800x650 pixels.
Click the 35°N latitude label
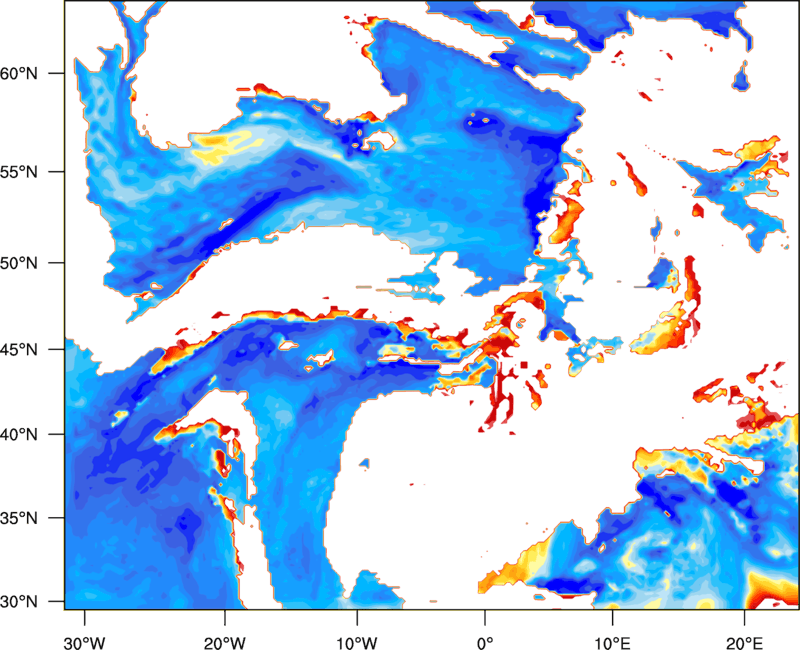19,518
